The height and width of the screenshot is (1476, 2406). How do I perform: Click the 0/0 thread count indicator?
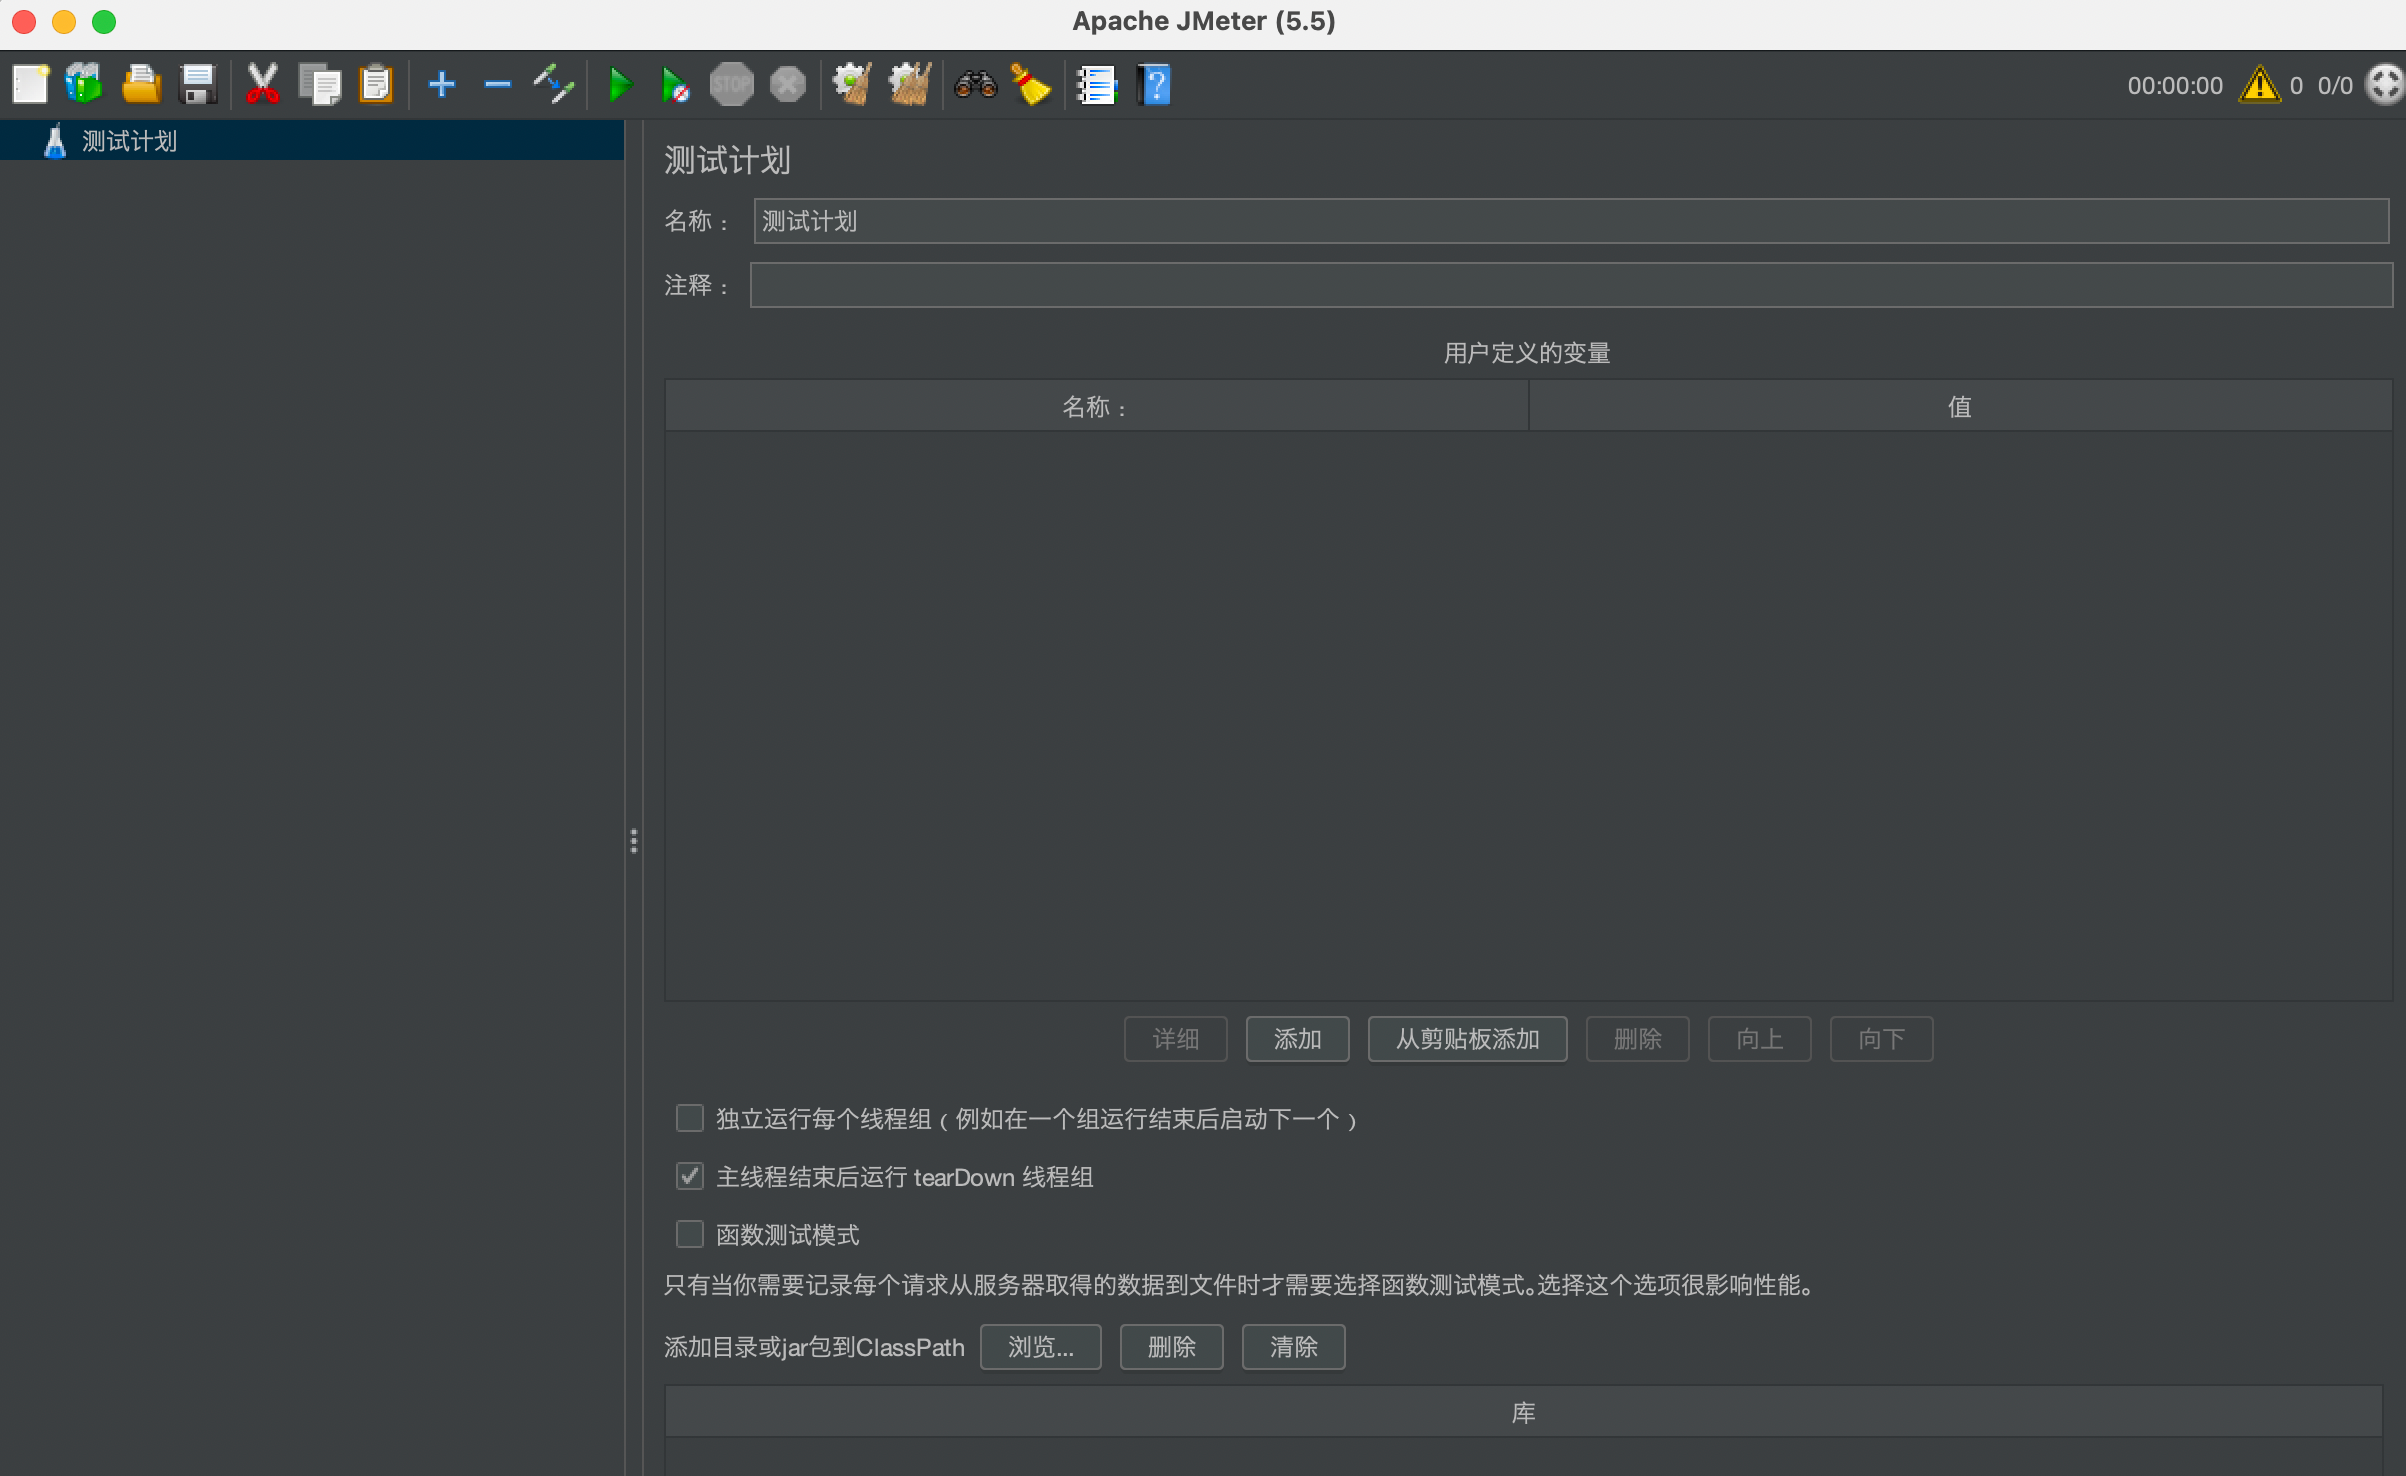point(2335,86)
